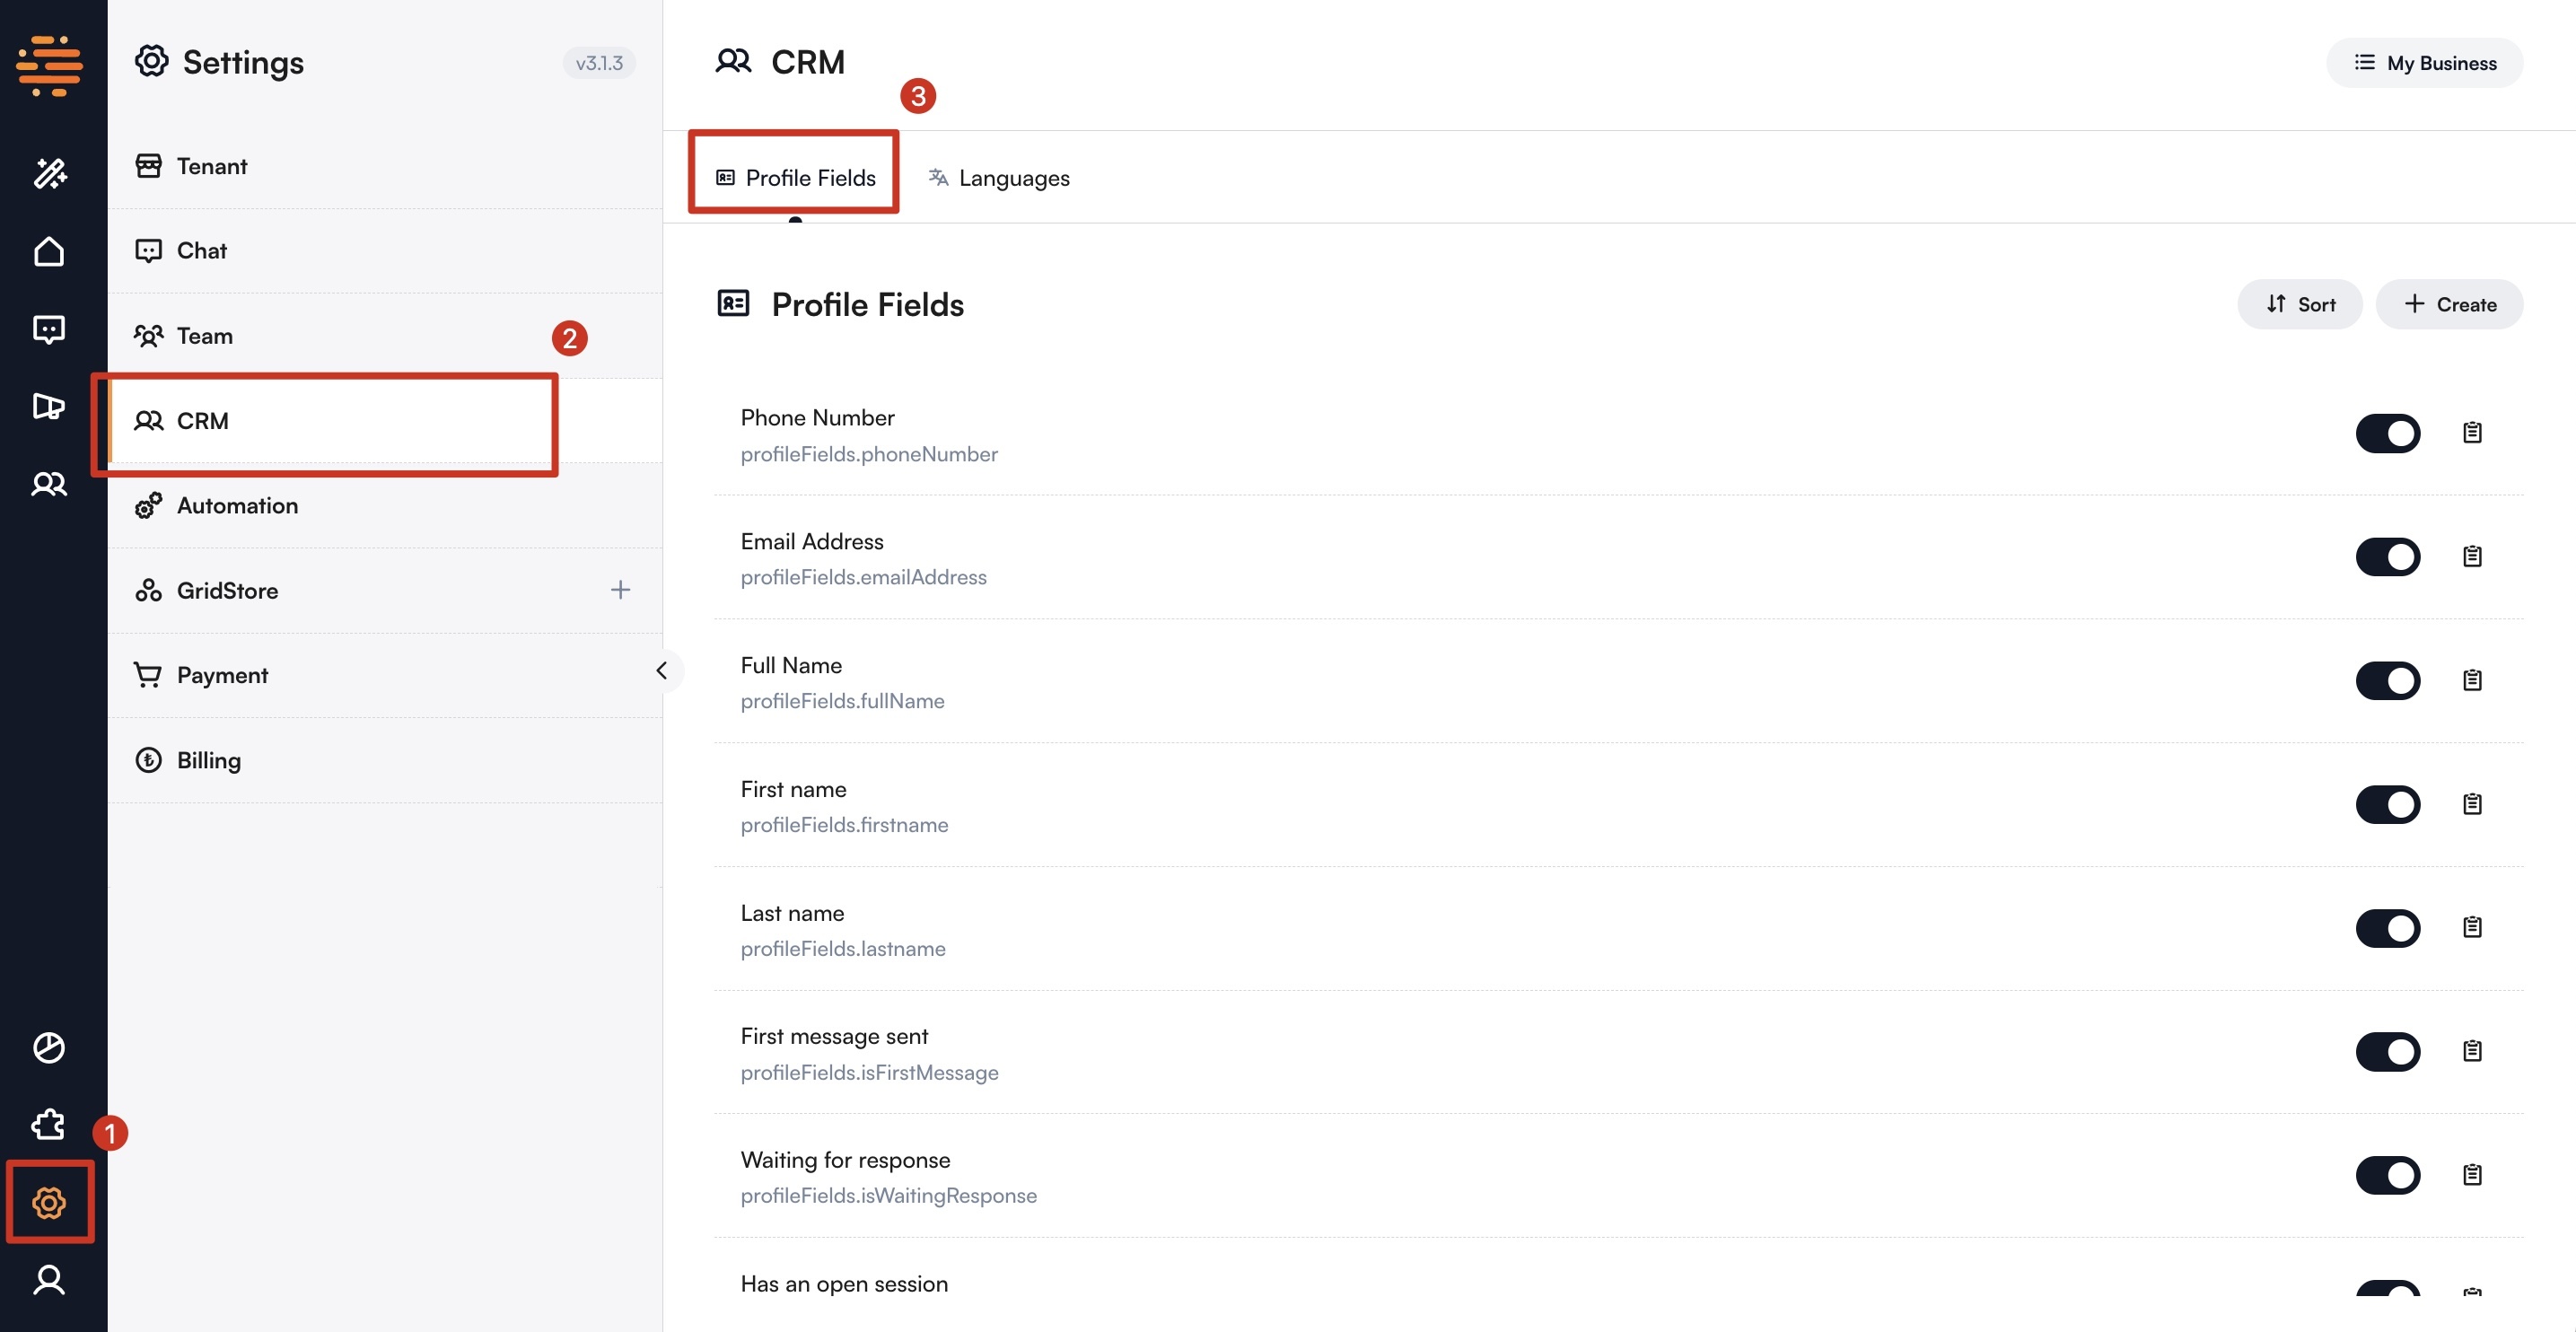This screenshot has height=1332, width=2576.
Task: Open the Sort options for profile fields
Action: (x=2299, y=304)
